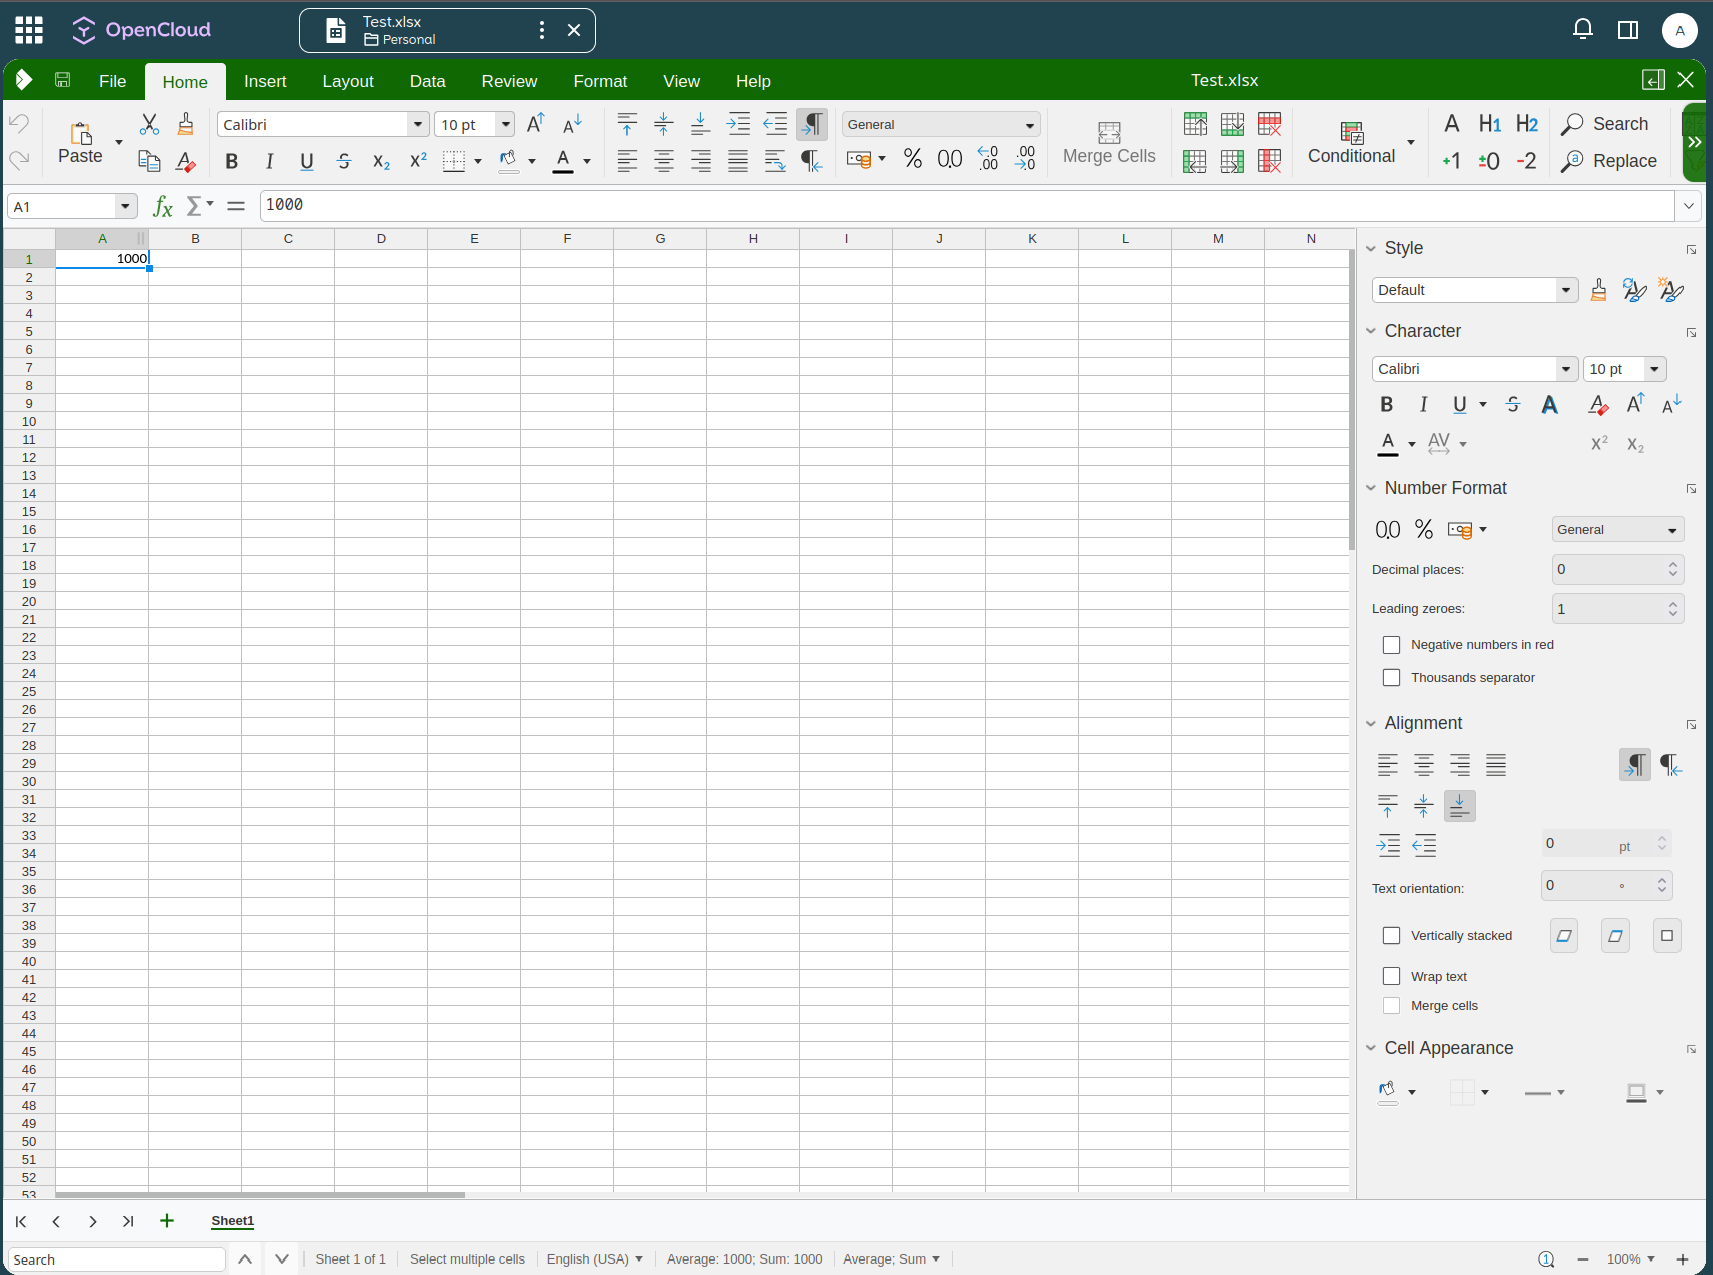Add a new sheet with plus button
The height and width of the screenshot is (1275, 1713).
tap(167, 1221)
